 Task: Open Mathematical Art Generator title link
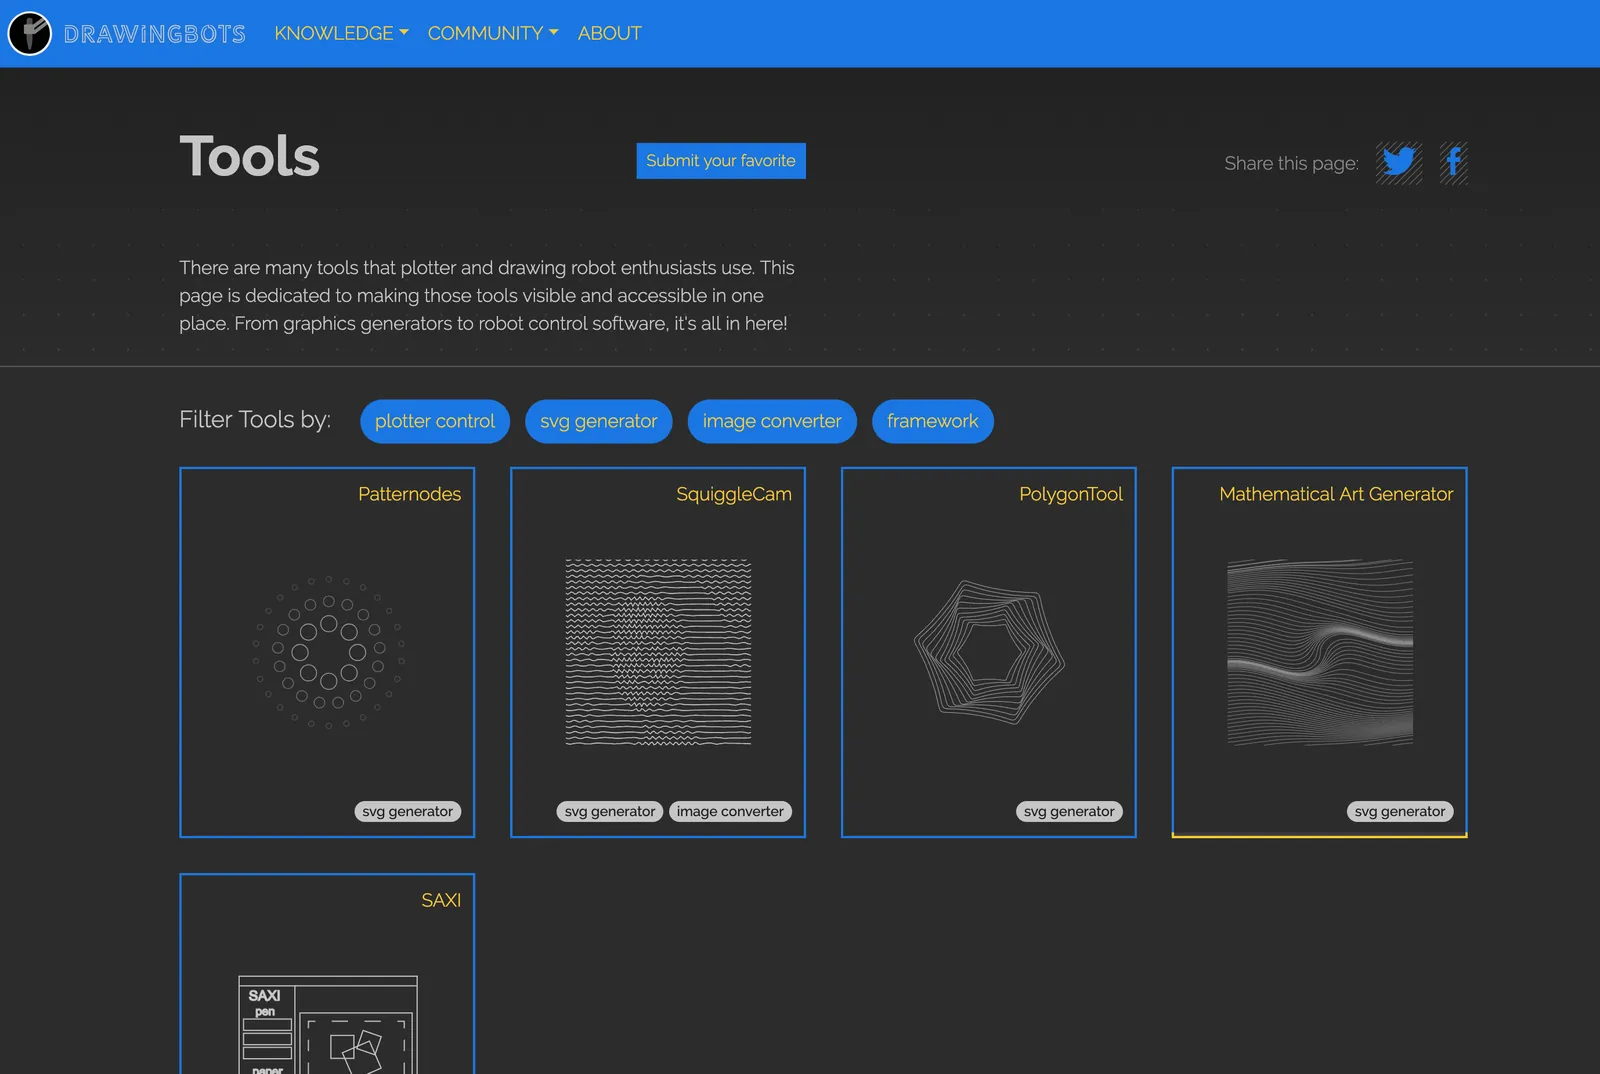coord(1336,494)
